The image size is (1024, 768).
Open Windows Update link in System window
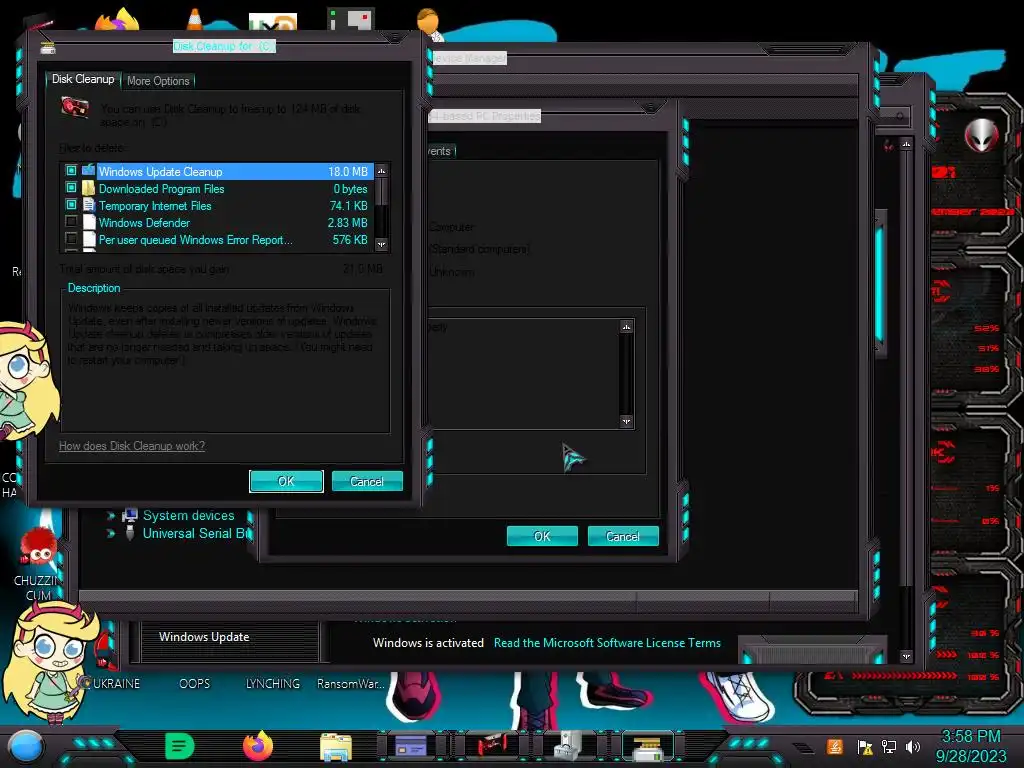(x=204, y=637)
